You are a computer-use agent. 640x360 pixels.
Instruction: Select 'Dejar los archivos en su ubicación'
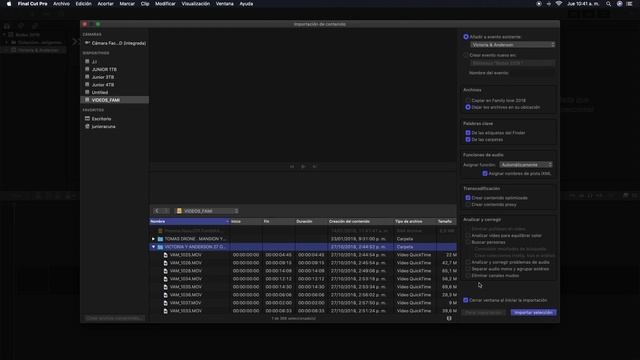[468, 107]
